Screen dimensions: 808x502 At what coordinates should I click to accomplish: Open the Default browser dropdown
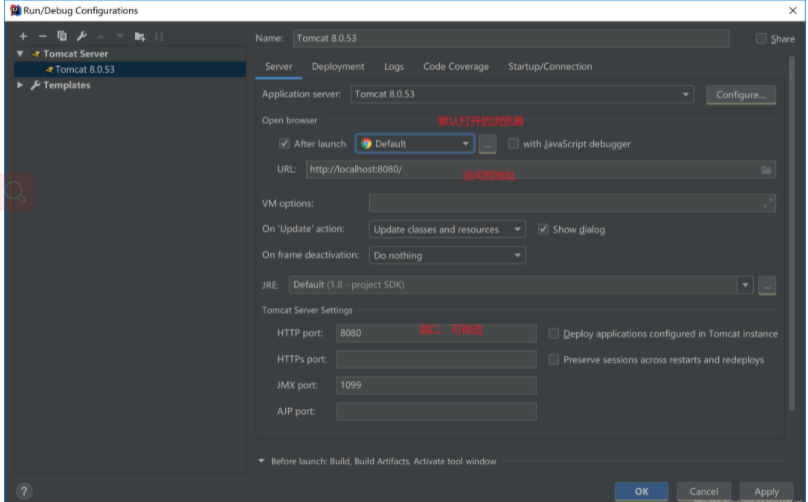point(415,143)
